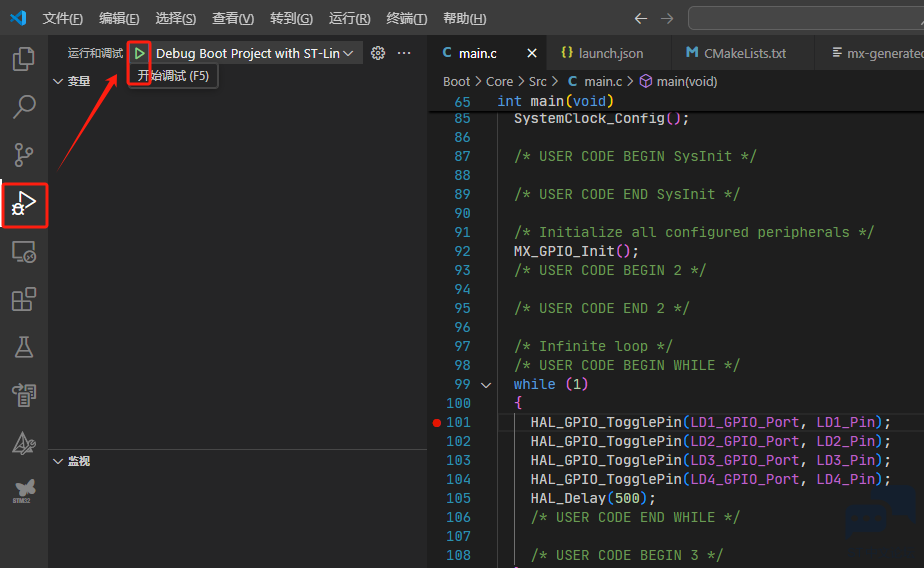Select the Debug Boot Project with ST-Lin configuration dropdown

(x=253, y=54)
